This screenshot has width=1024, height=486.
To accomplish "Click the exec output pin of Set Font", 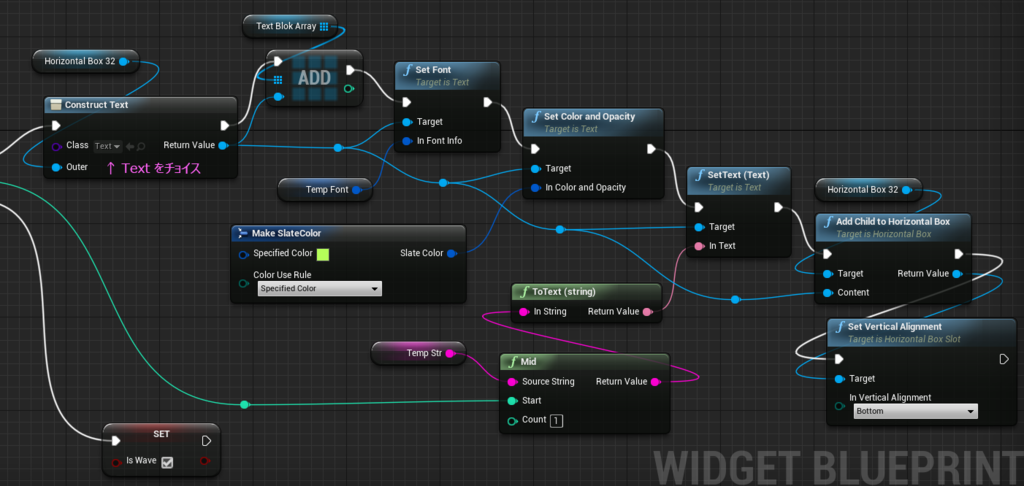I will pyautogui.click(x=488, y=102).
